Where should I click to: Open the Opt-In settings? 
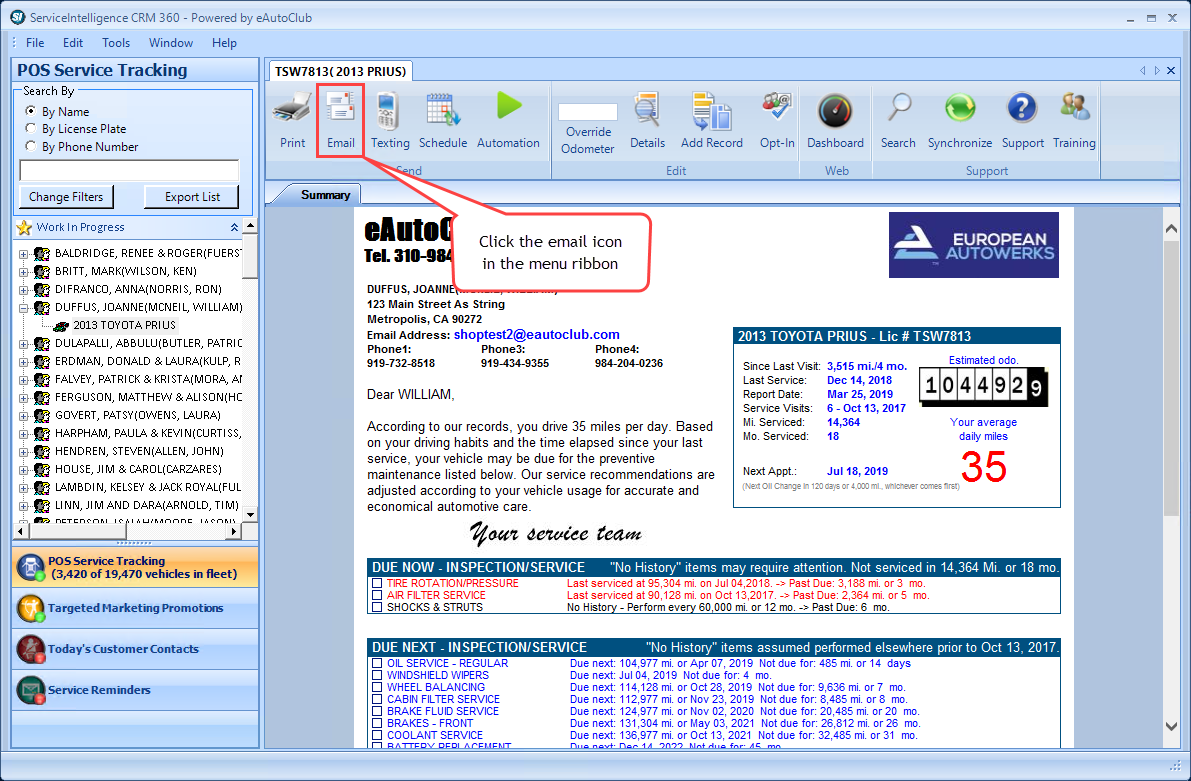(x=777, y=120)
